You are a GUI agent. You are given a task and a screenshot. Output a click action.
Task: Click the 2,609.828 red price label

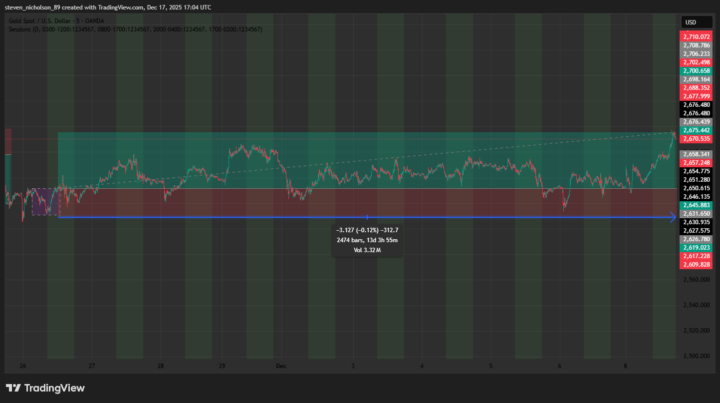click(696, 265)
